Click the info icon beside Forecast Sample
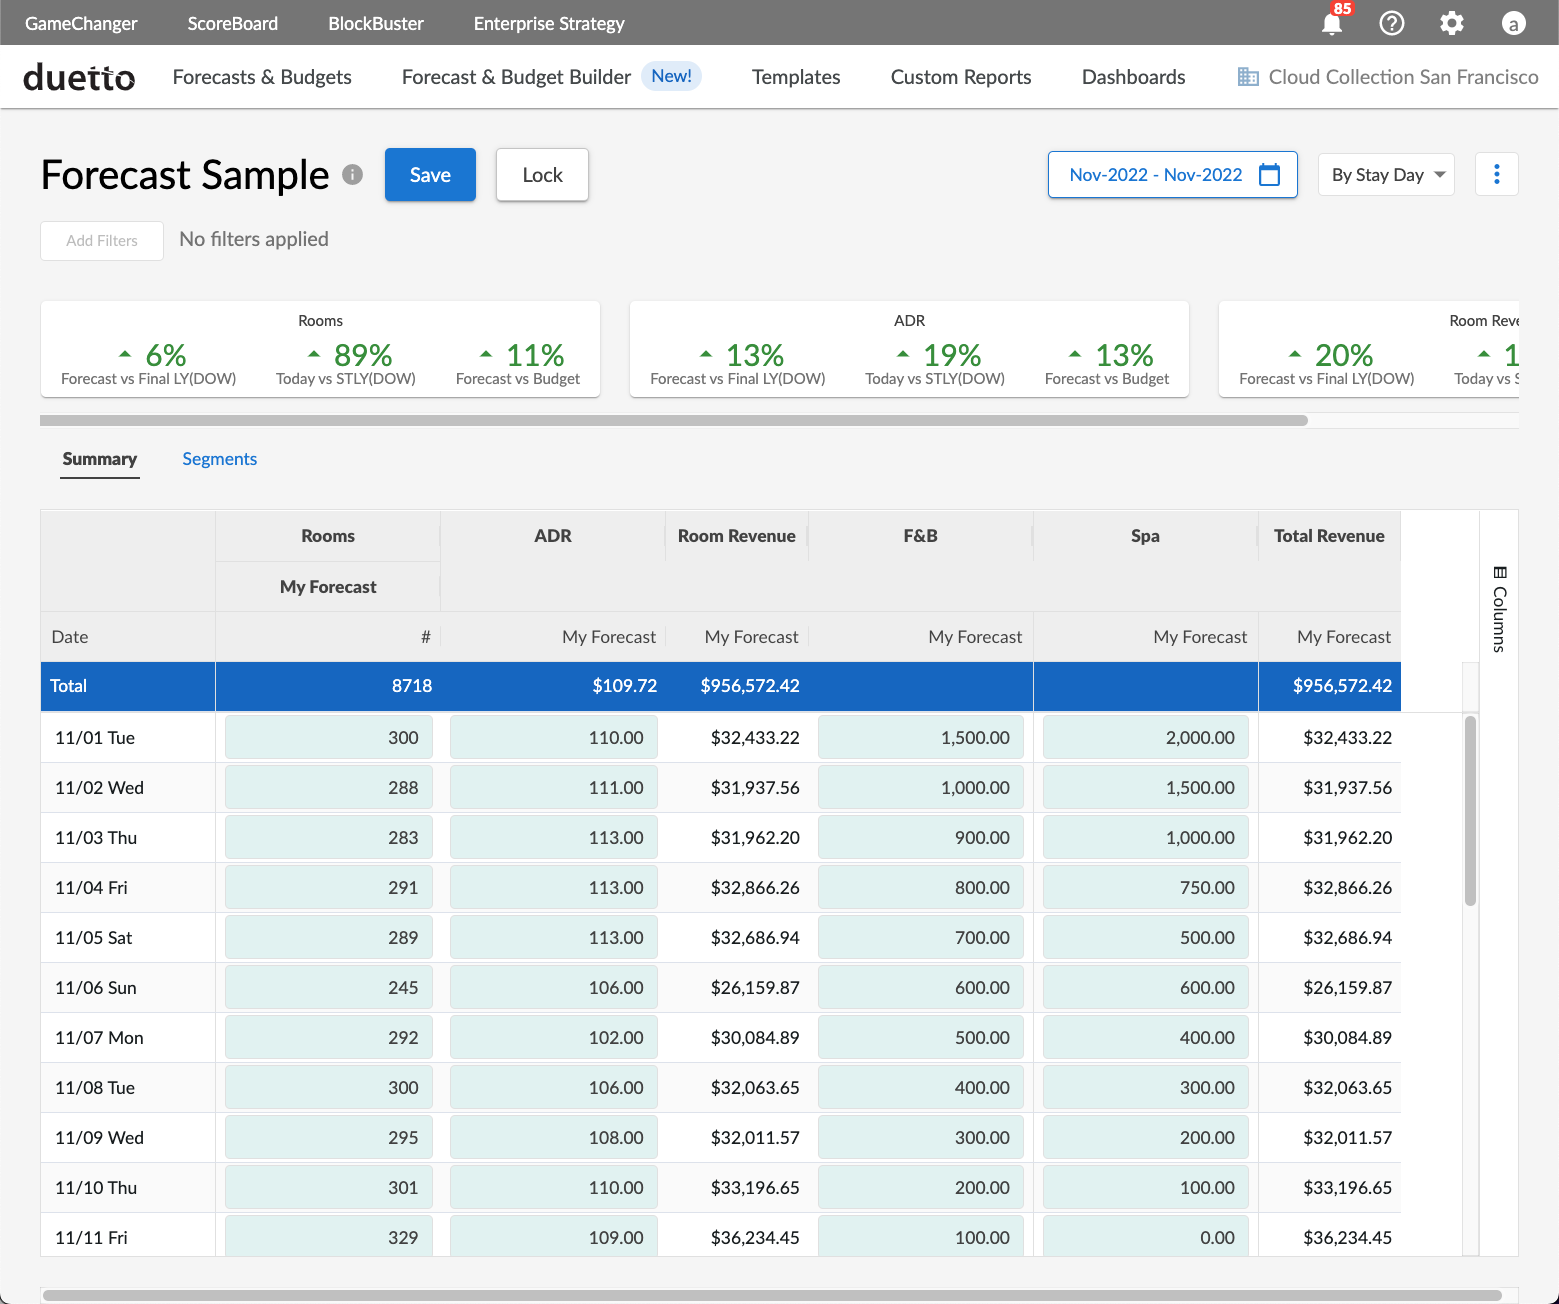 pyautogui.click(x=352, y=175)
